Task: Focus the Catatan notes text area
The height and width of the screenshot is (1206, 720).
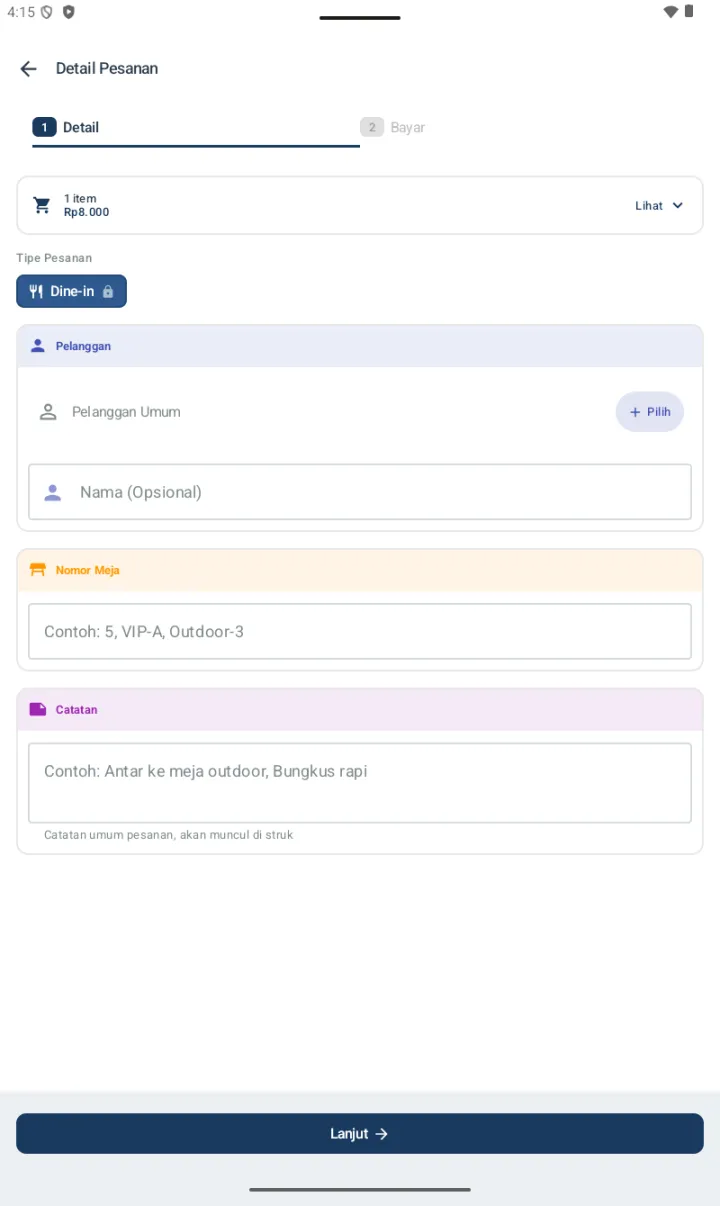Action: (360, 783)
